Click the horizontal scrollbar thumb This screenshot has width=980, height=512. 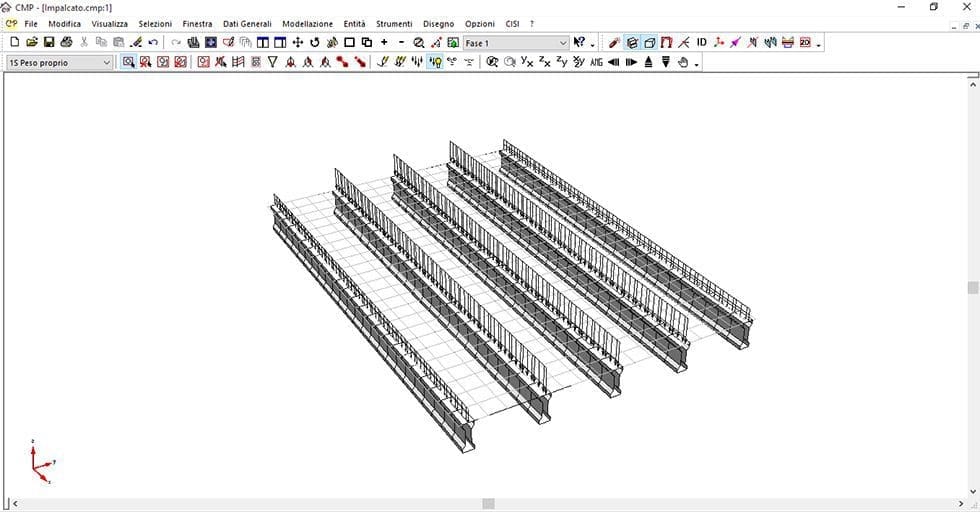pos(486,505)
